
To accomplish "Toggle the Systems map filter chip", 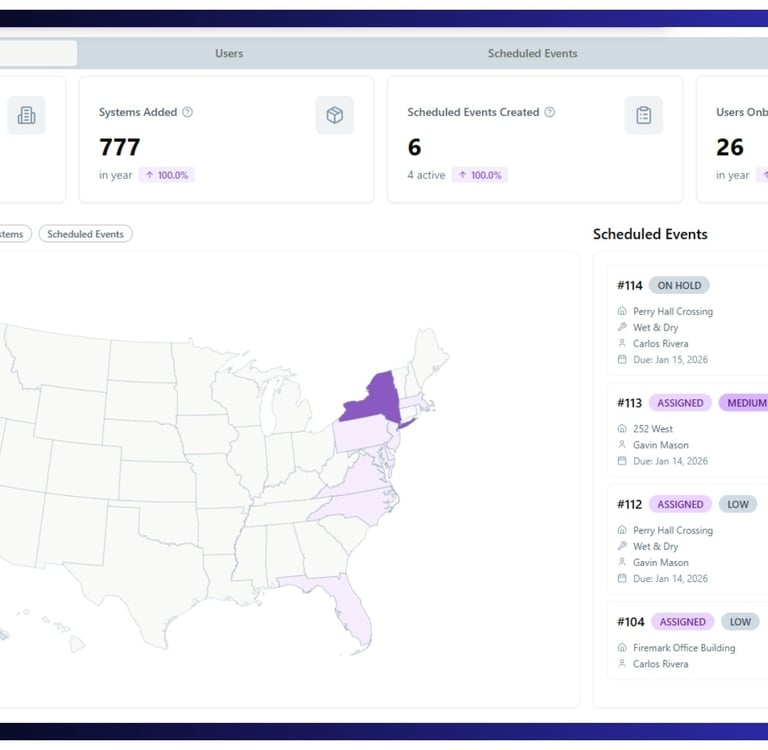I will pos(12,234).
